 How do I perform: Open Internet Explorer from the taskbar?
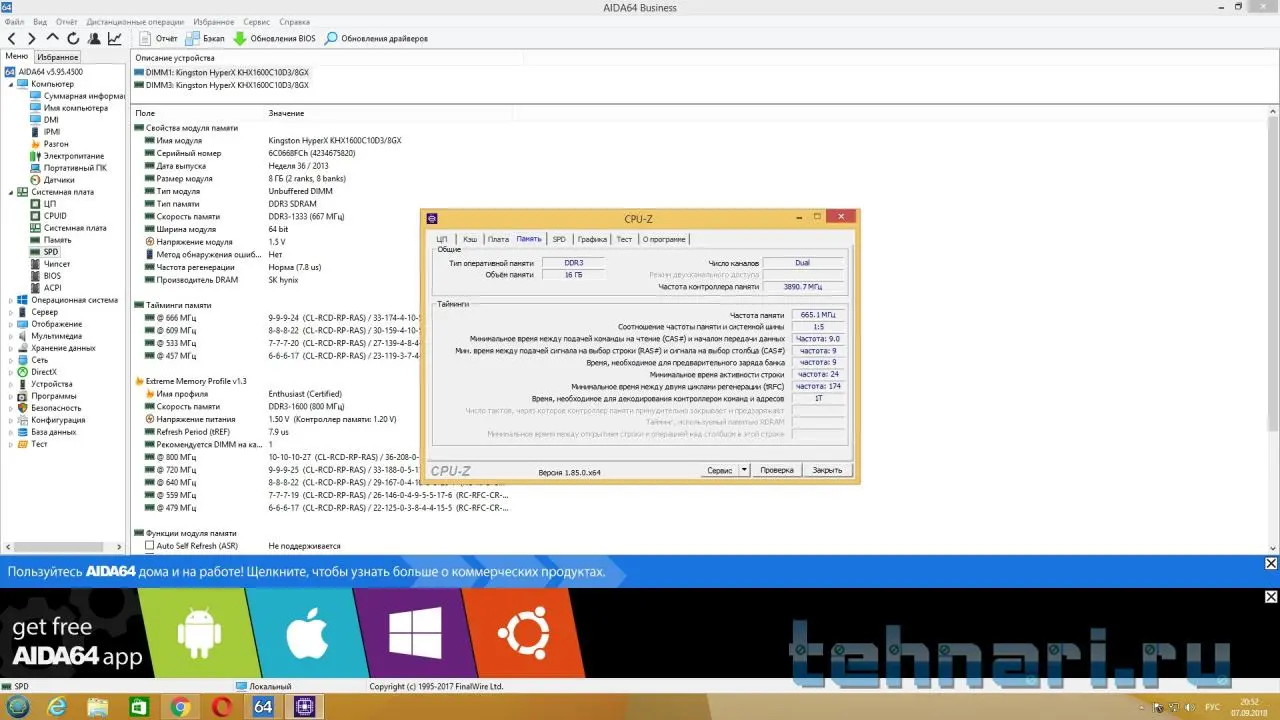pos(58,707)
